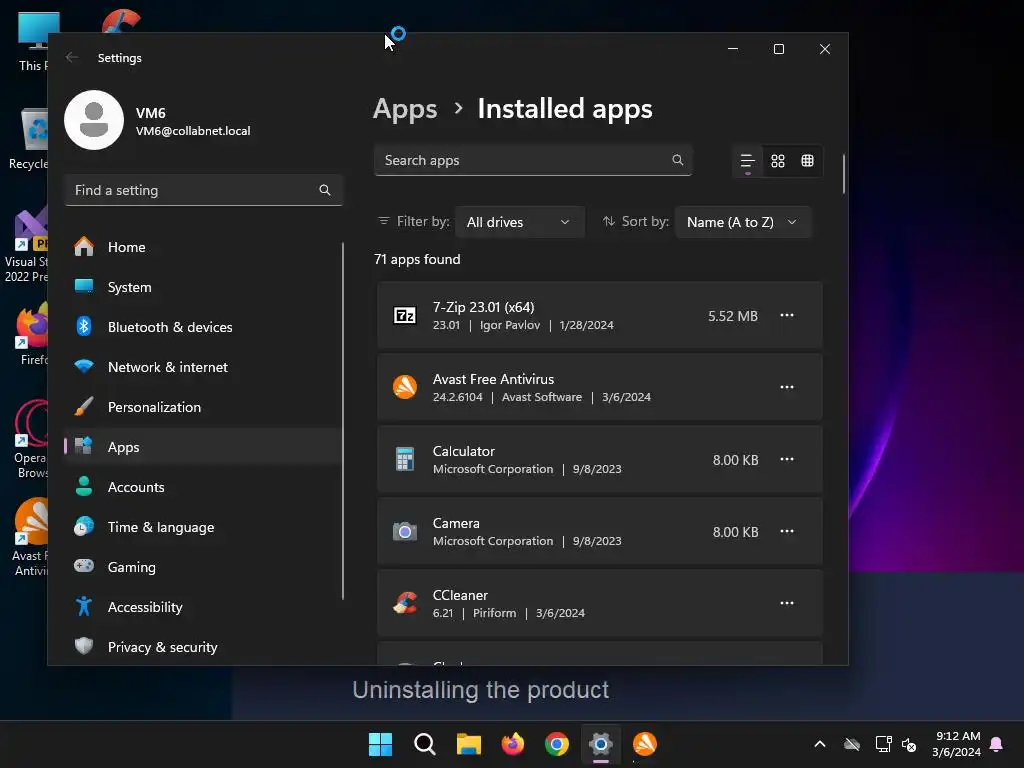Click Camera's 8.00 KB size
The image size is (1024, 768).
[735, 532]
